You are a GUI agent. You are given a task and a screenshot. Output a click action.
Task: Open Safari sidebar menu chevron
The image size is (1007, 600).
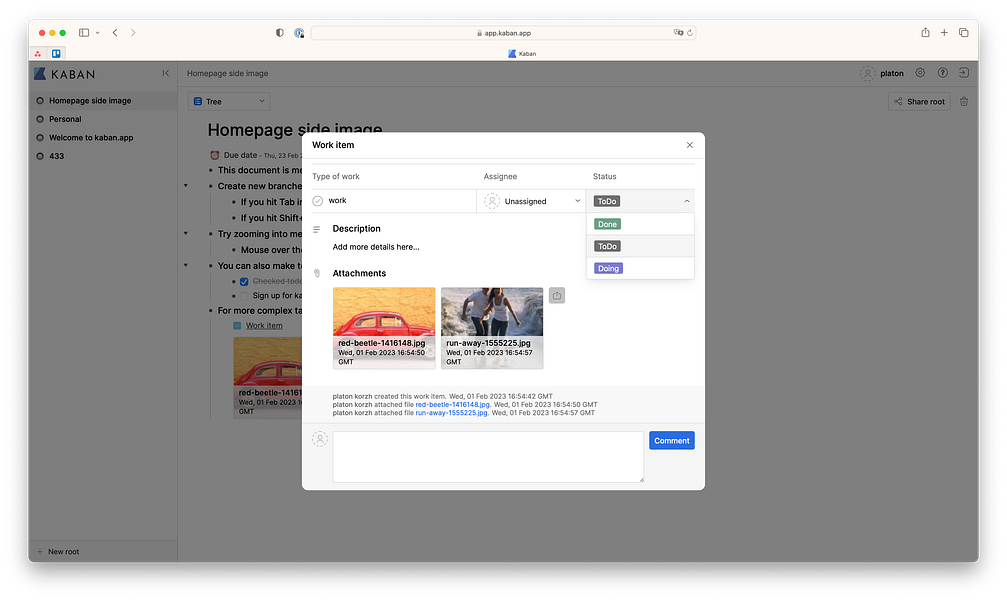pos(98,33)
